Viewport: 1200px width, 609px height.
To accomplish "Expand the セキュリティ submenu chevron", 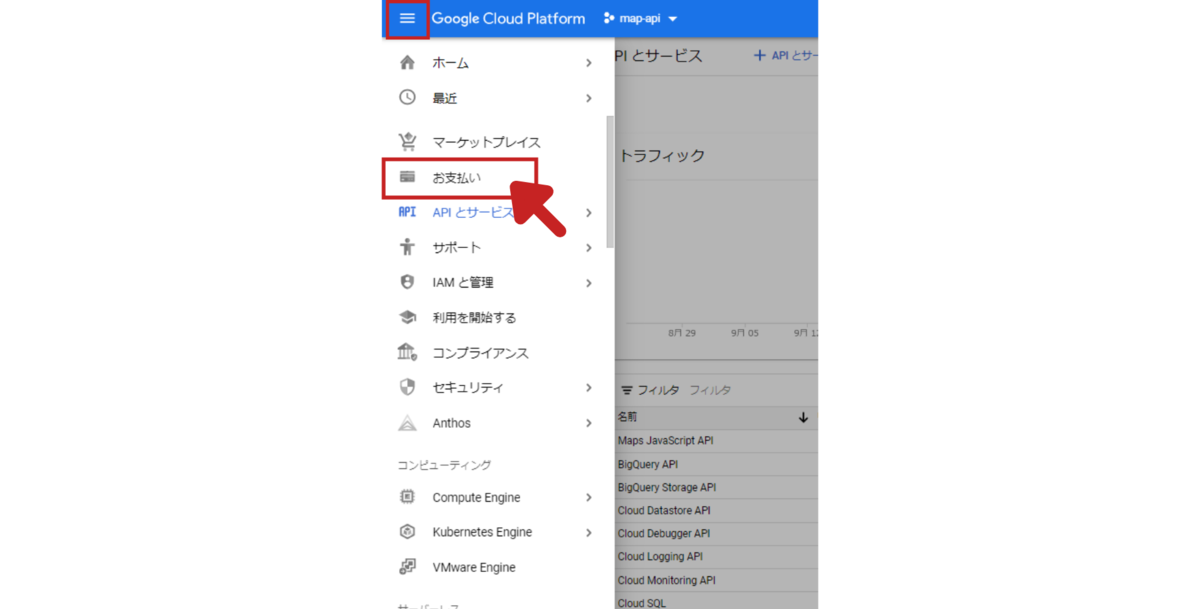I will 589,387.
